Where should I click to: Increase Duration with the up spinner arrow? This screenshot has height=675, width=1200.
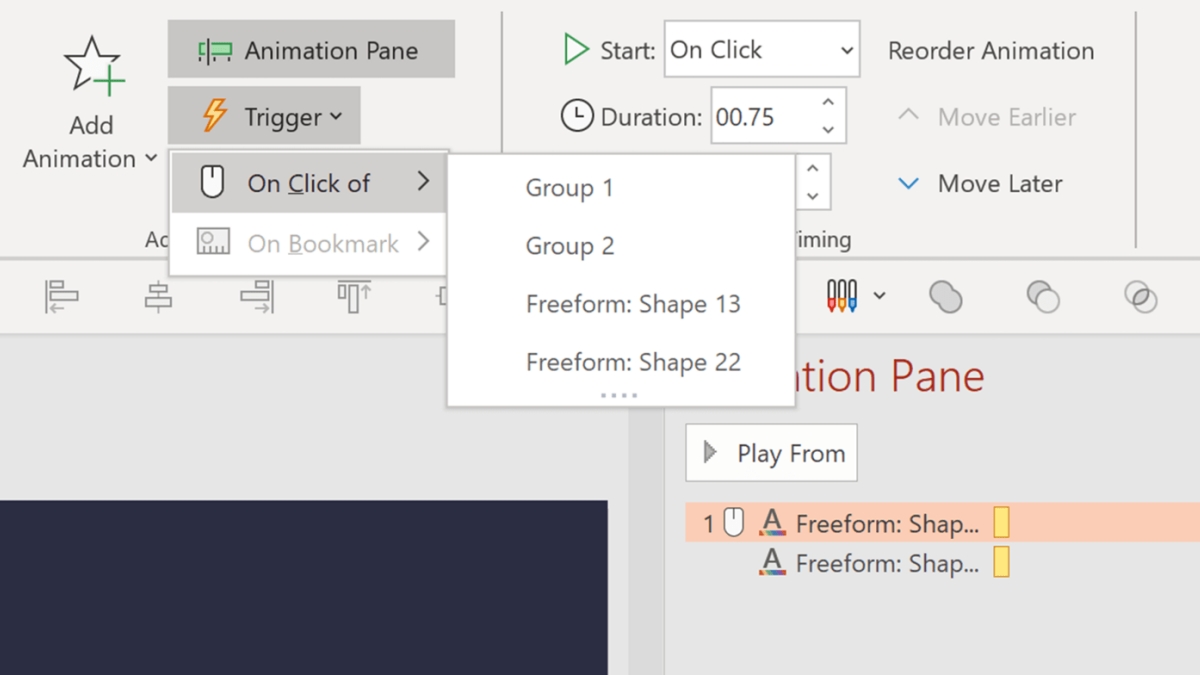click(828, 103)
